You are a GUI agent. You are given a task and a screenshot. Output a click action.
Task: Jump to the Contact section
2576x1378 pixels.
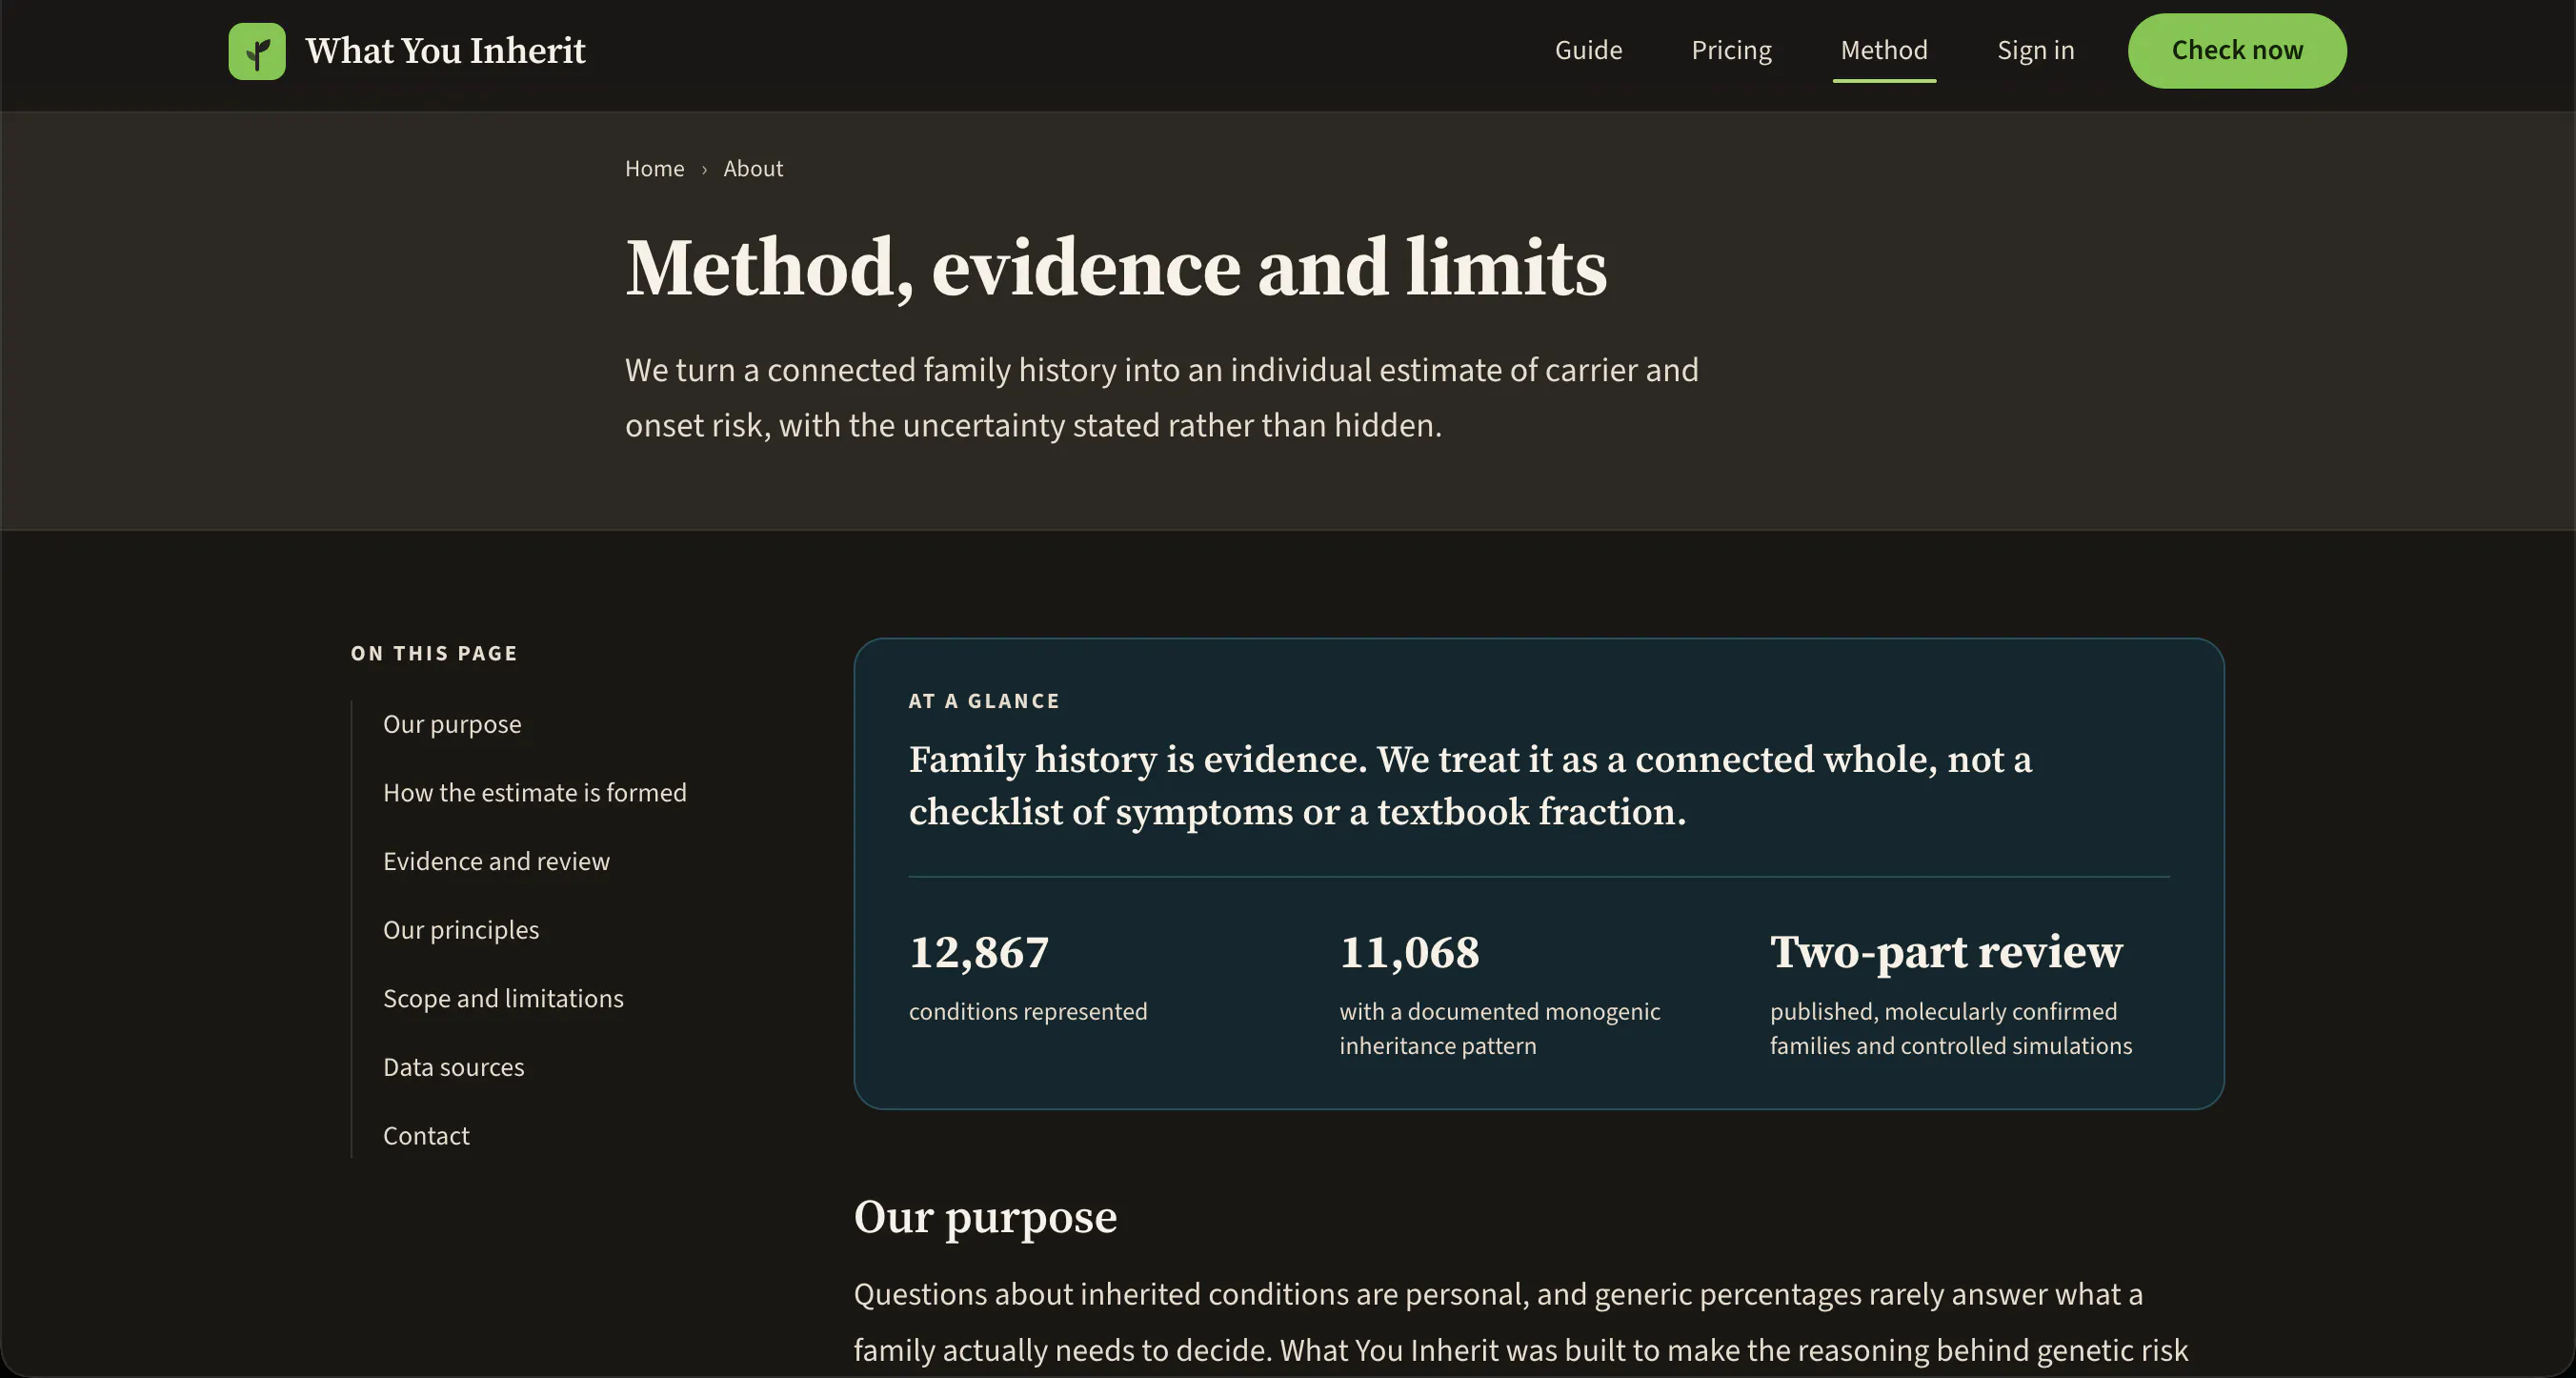(426, 1136)
